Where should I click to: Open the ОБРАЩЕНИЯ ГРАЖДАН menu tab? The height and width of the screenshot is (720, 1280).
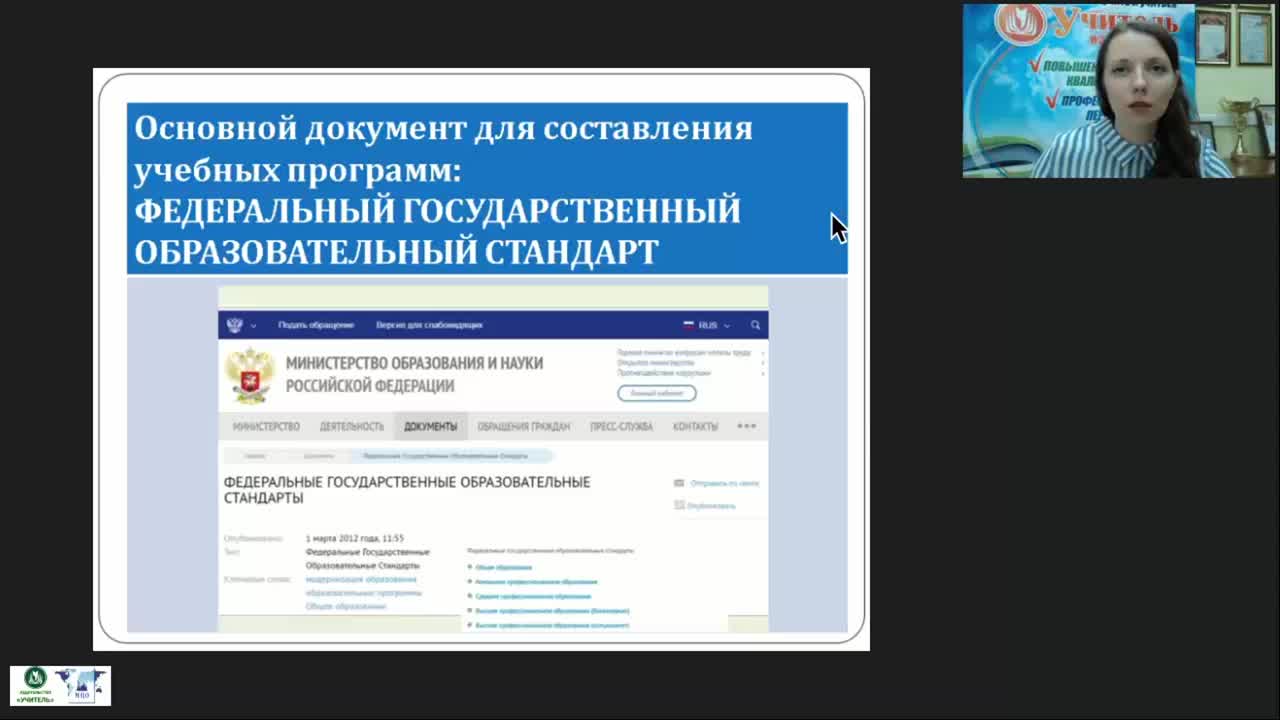pos(523,426)
